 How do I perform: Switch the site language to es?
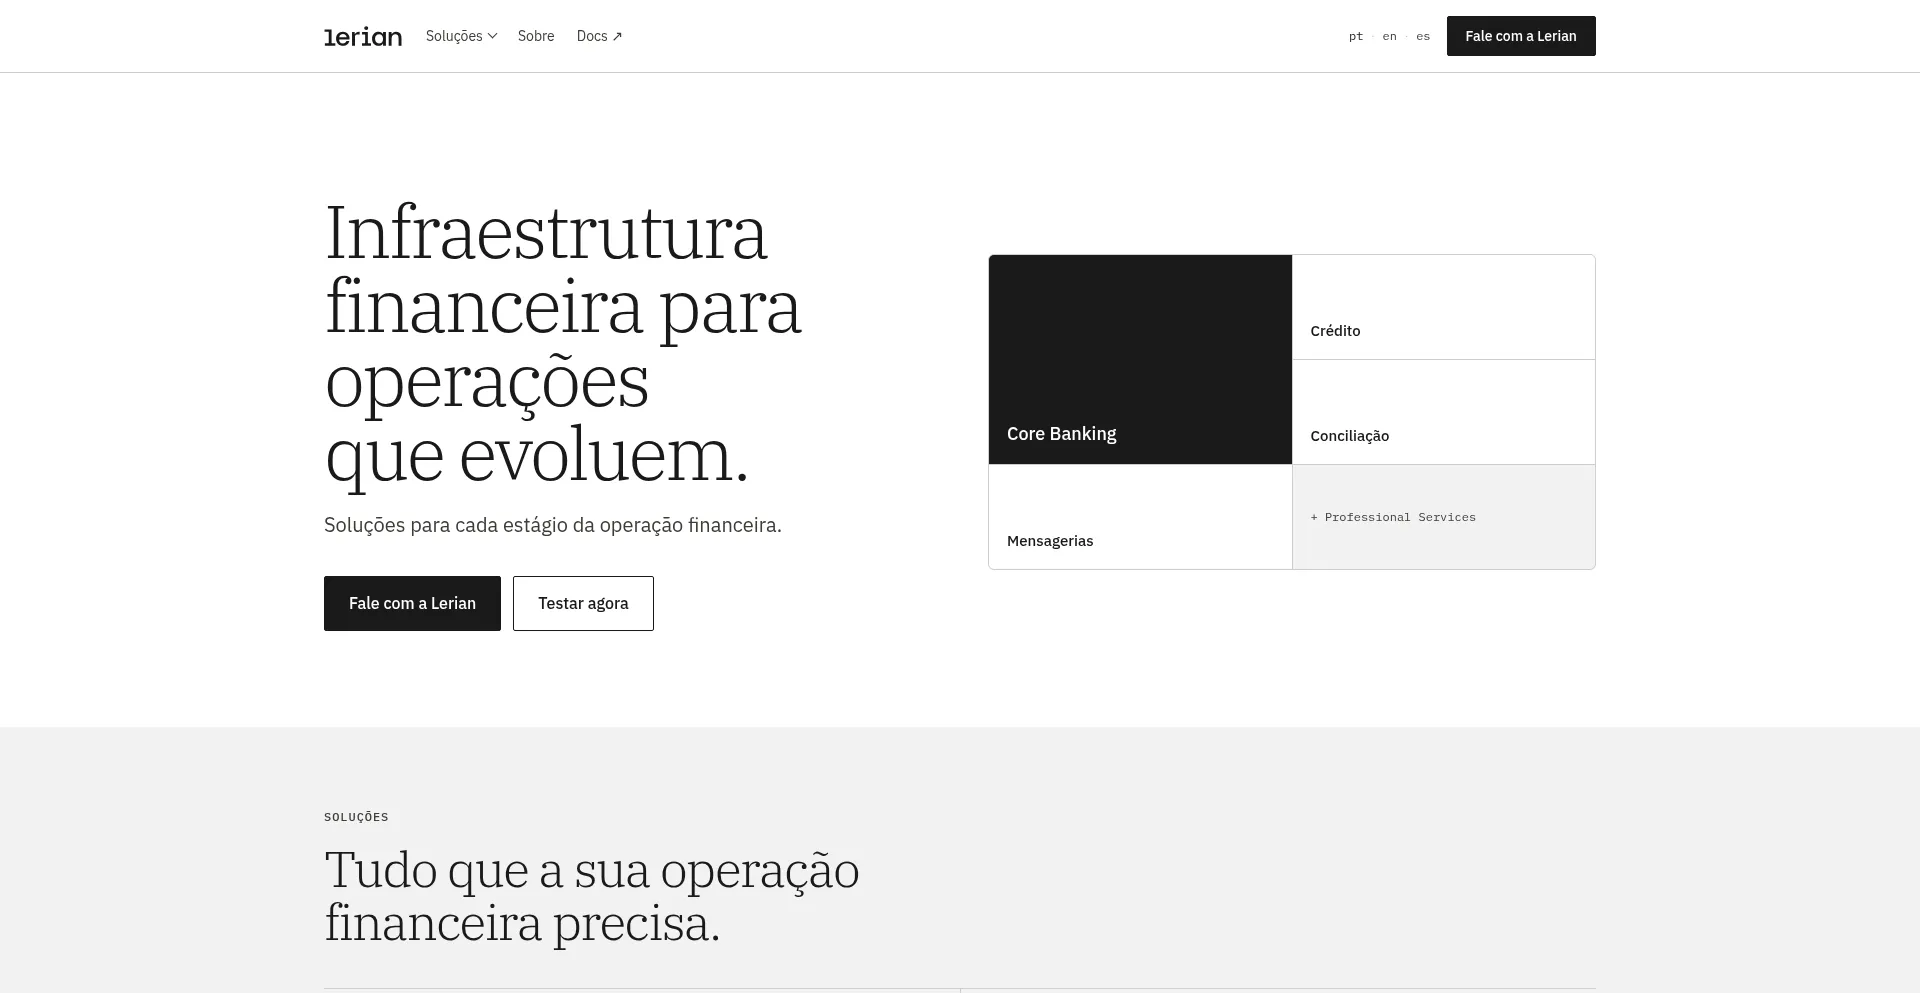pos(1423,36)
